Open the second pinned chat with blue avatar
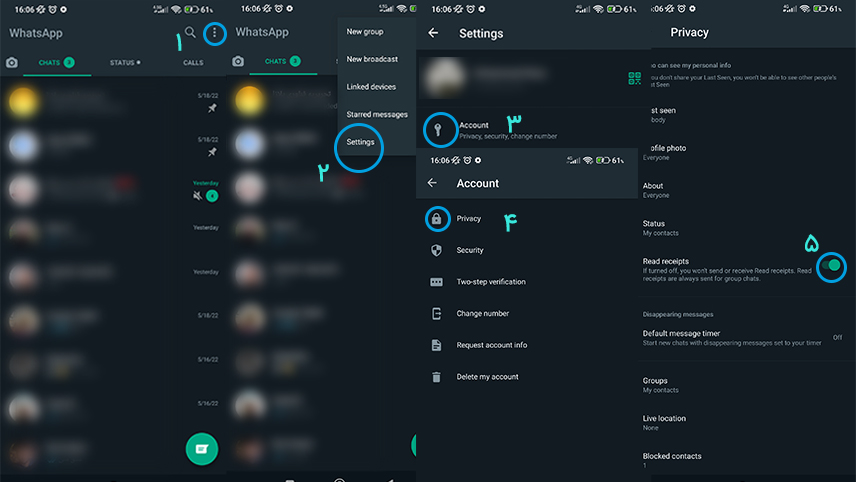Screen dimensions: 856x482 point(113,146)
